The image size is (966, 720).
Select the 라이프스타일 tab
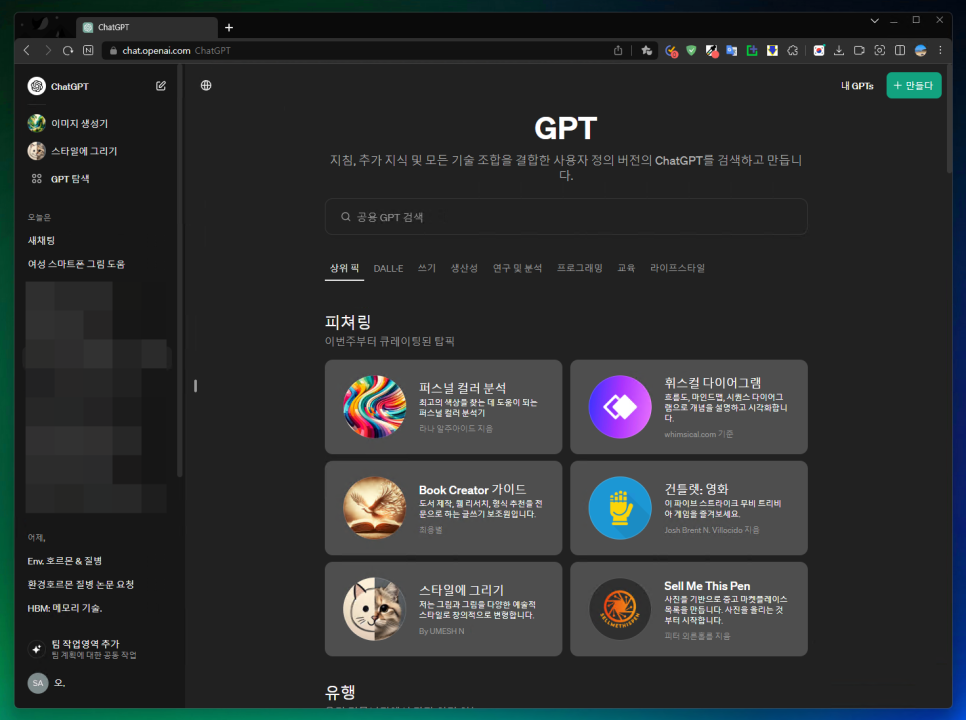click(x=677, y=269)
